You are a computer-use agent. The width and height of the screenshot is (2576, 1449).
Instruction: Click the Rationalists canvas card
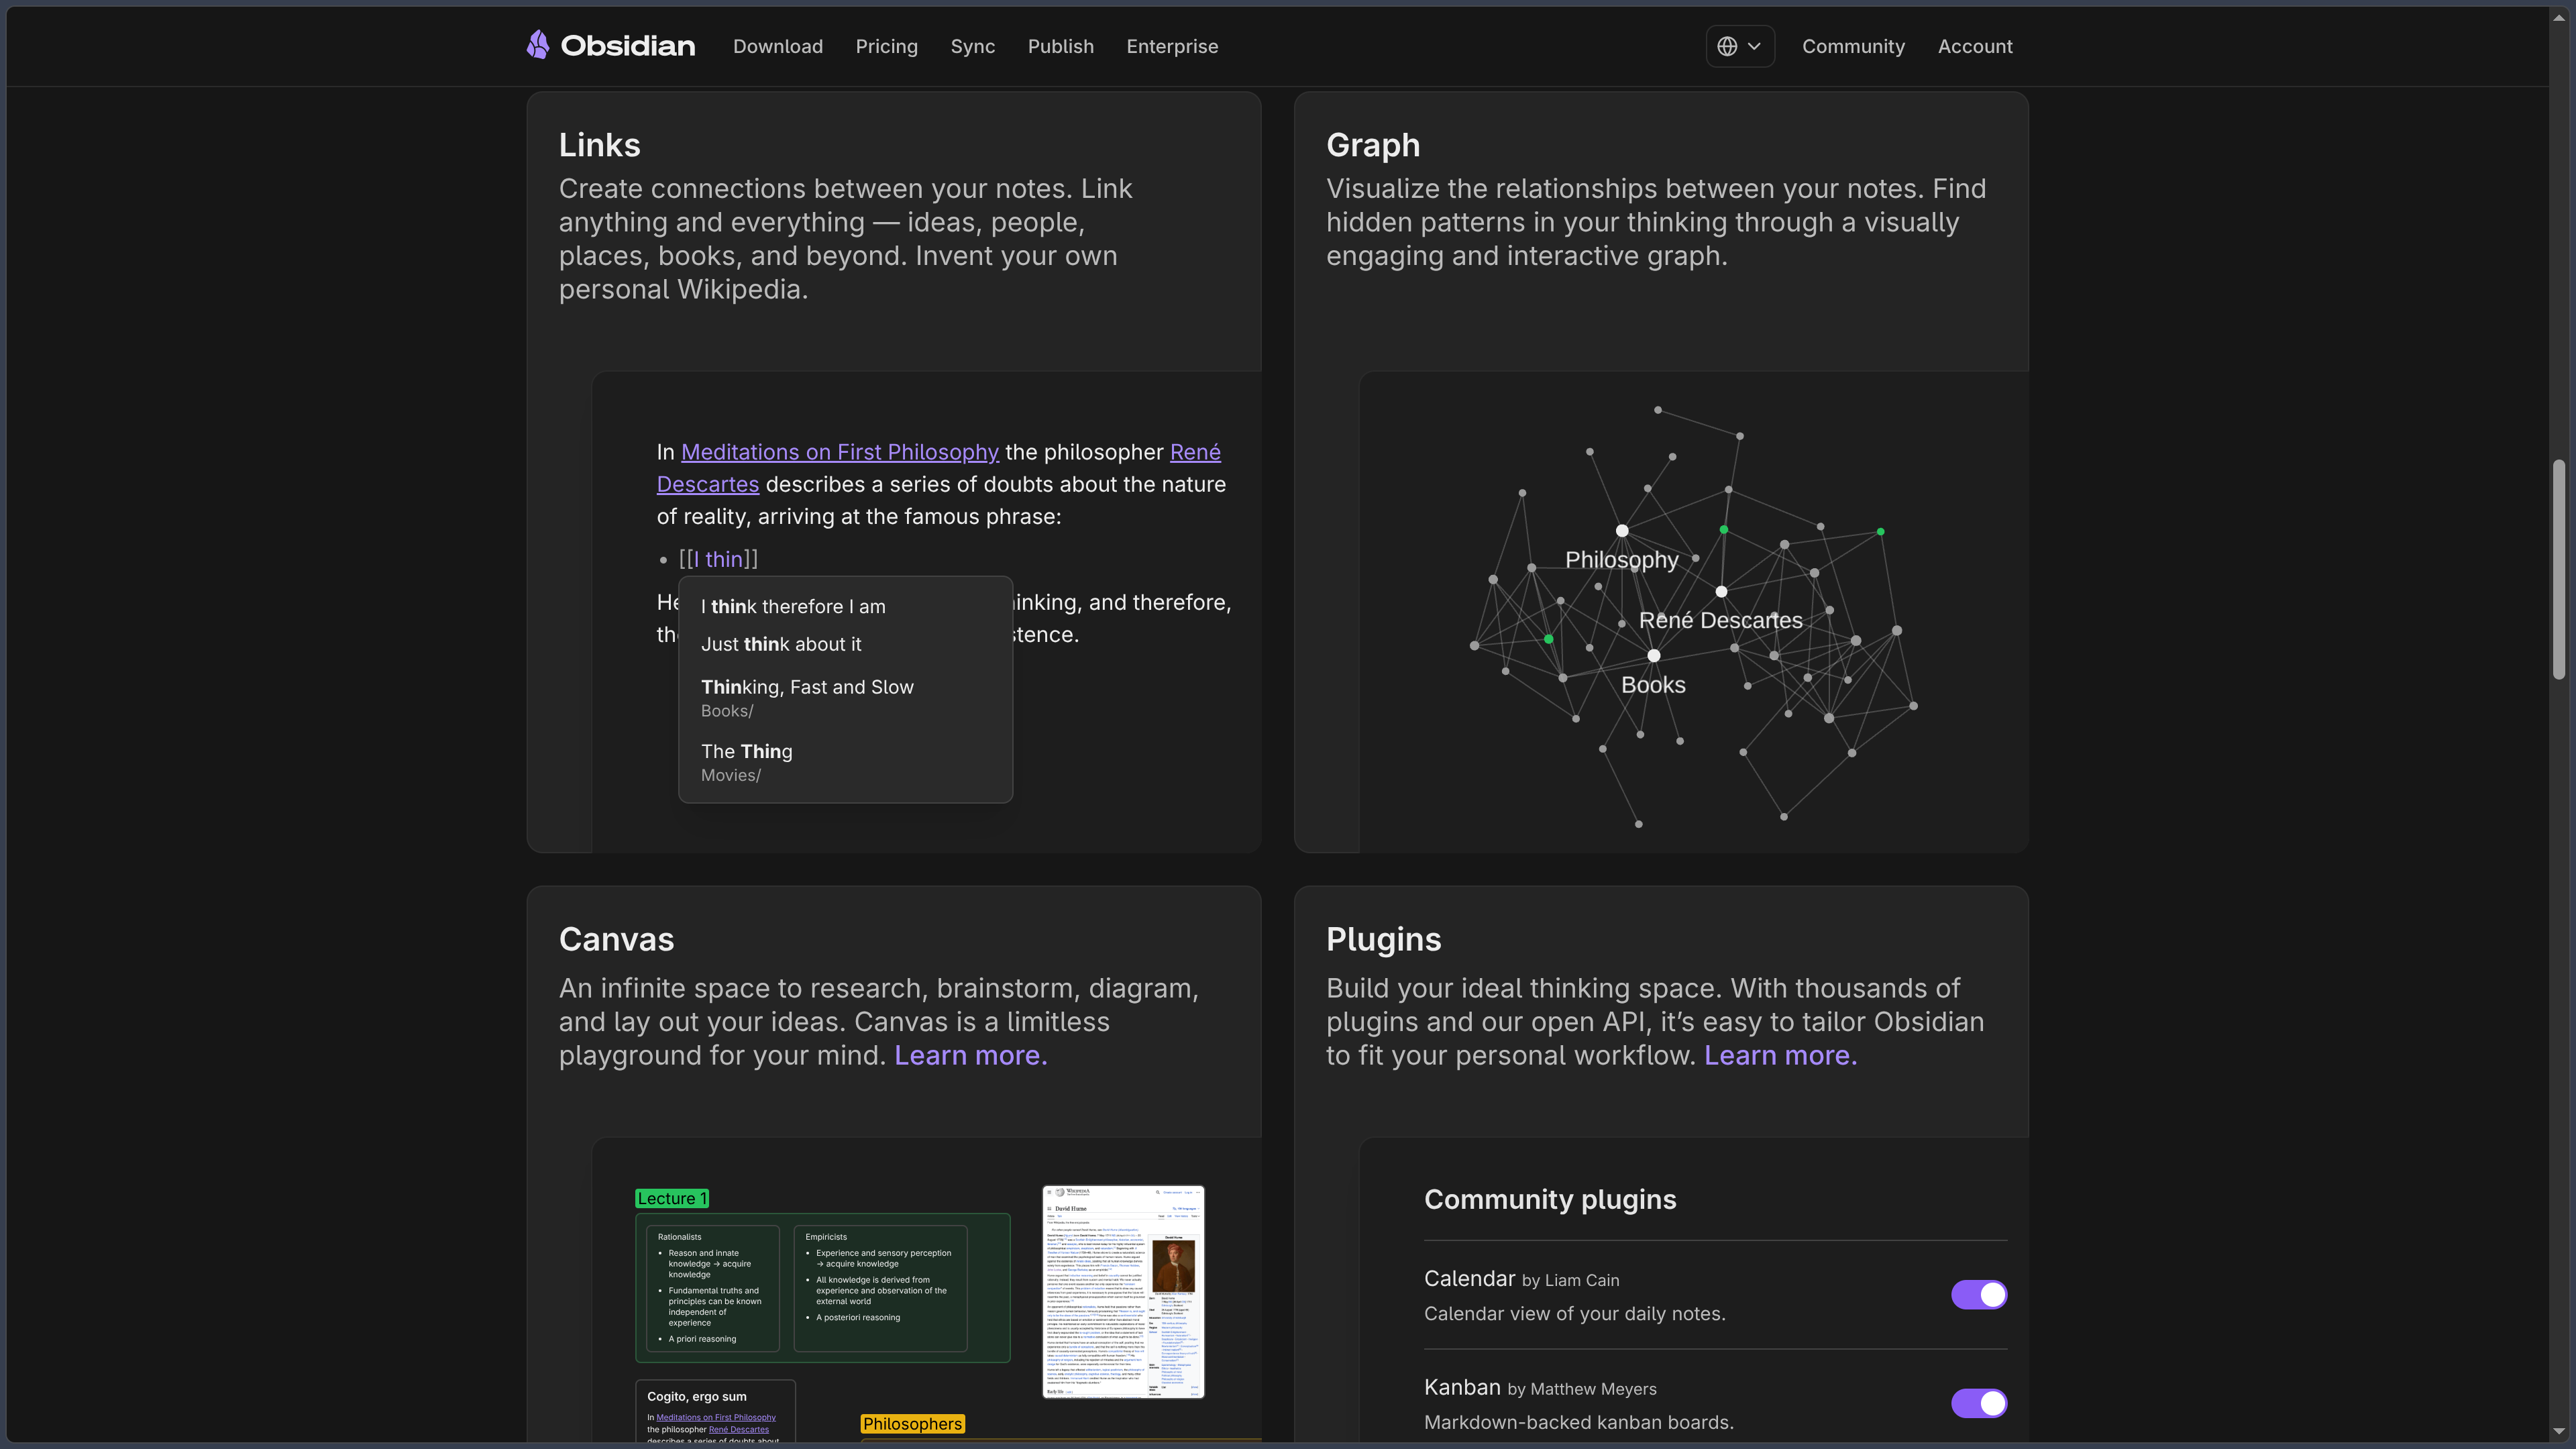pyautogui.click(x=712, y=1288)
